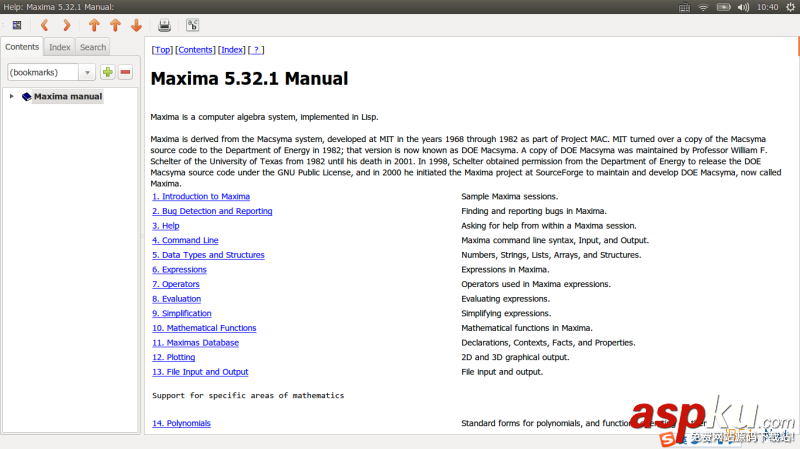This screenshot has width=800, height=449.
Task: Open chapter 7. Operators
Action: click(x=176, y=284)
